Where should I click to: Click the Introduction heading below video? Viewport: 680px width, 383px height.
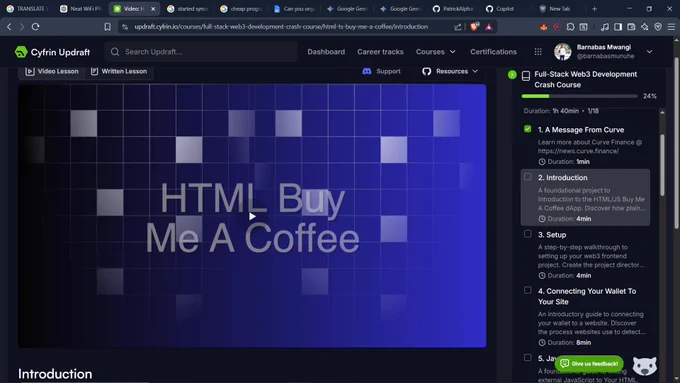tap(55, 374)
